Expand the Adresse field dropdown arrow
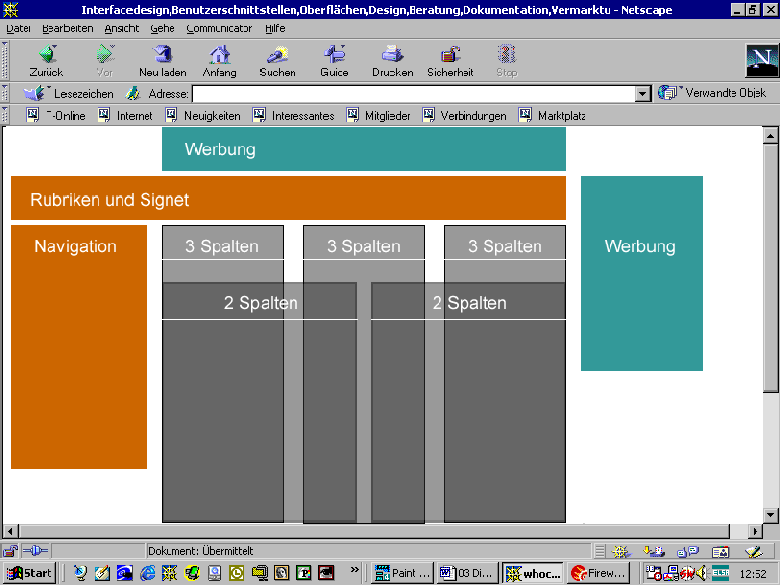Viewport: 780px width, 585px height. [643, 93]
